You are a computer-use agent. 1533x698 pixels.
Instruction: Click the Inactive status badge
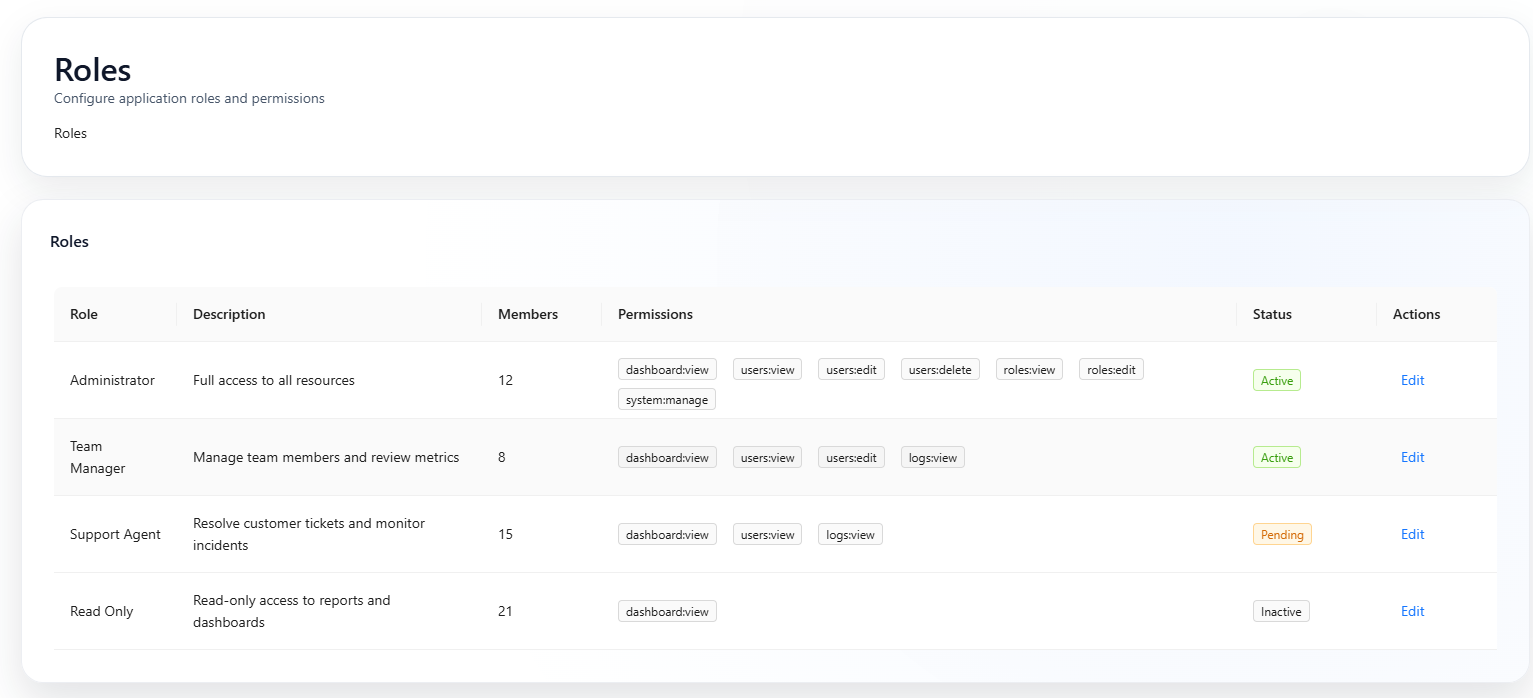(1280, 611)
